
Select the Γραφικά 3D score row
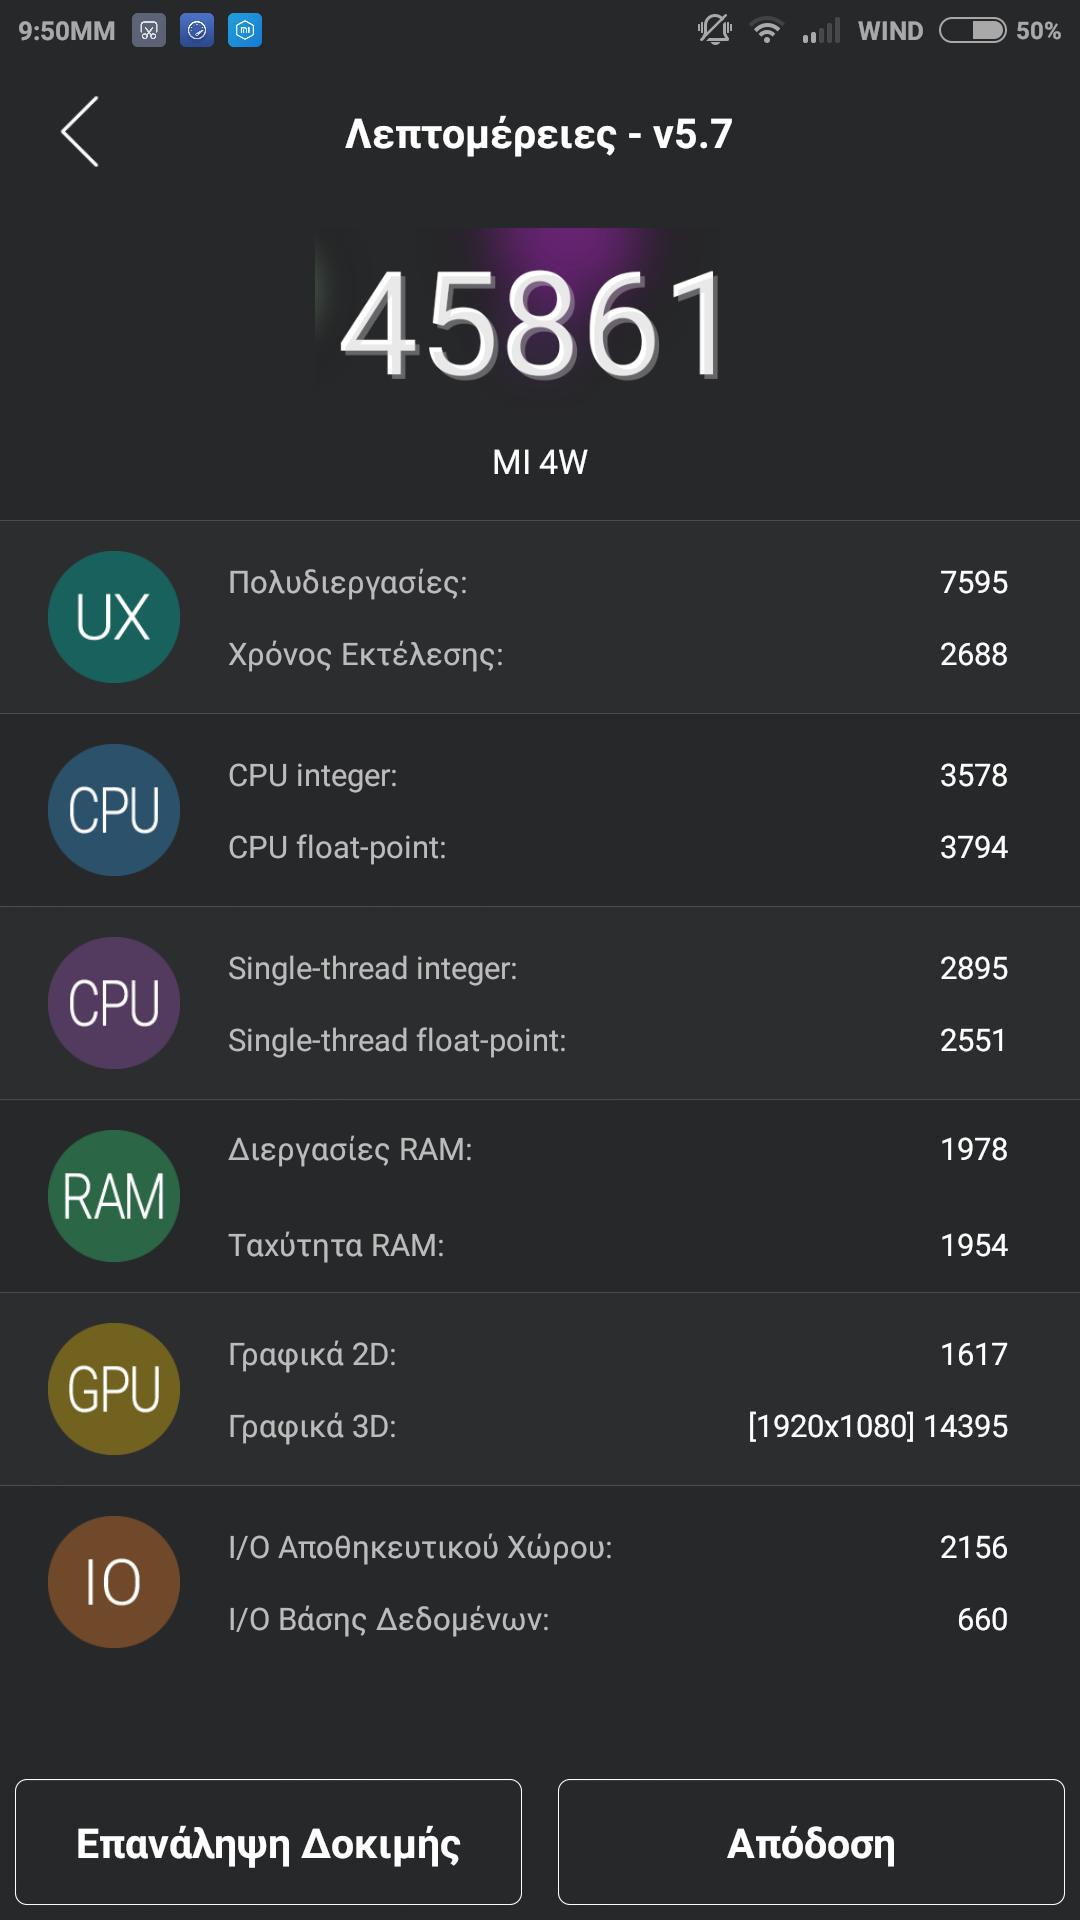click(x=618, y=1426)
